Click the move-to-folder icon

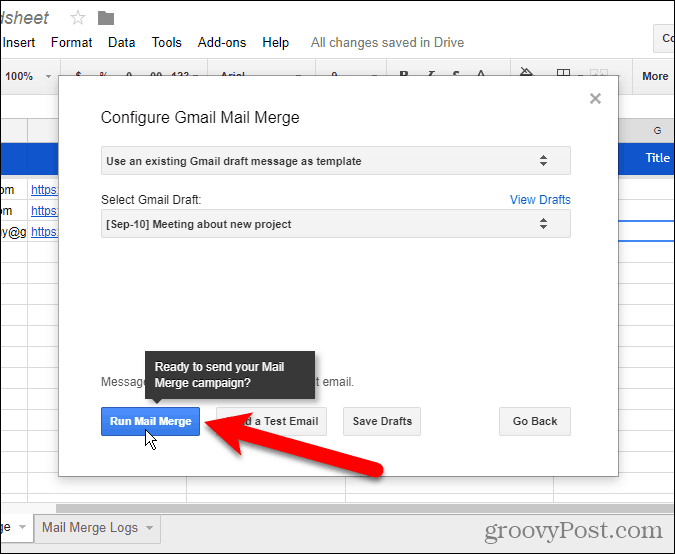point(105,18)
